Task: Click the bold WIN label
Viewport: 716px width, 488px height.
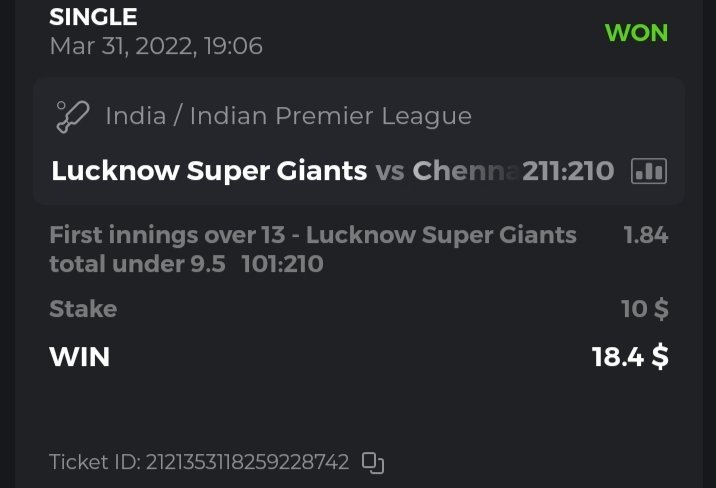Action: (x=79, y=356)
